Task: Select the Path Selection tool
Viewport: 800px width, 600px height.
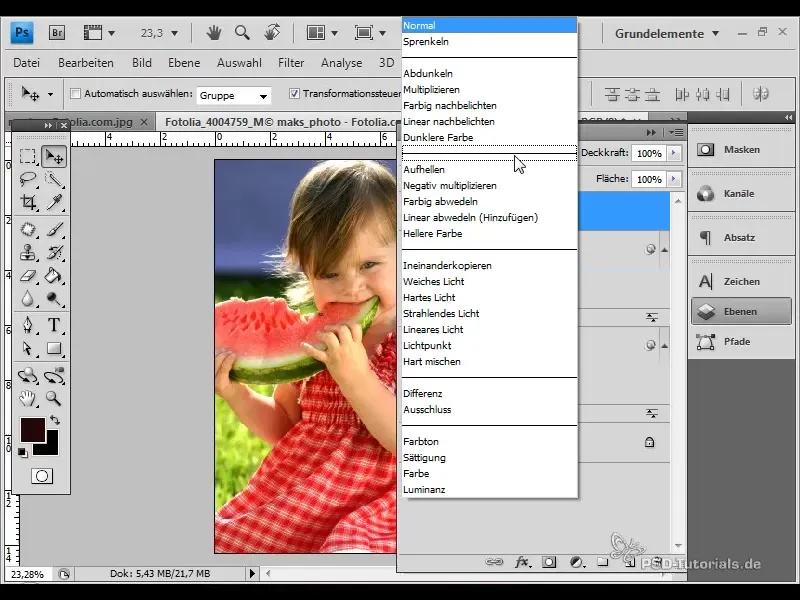Action: point(28,348)
